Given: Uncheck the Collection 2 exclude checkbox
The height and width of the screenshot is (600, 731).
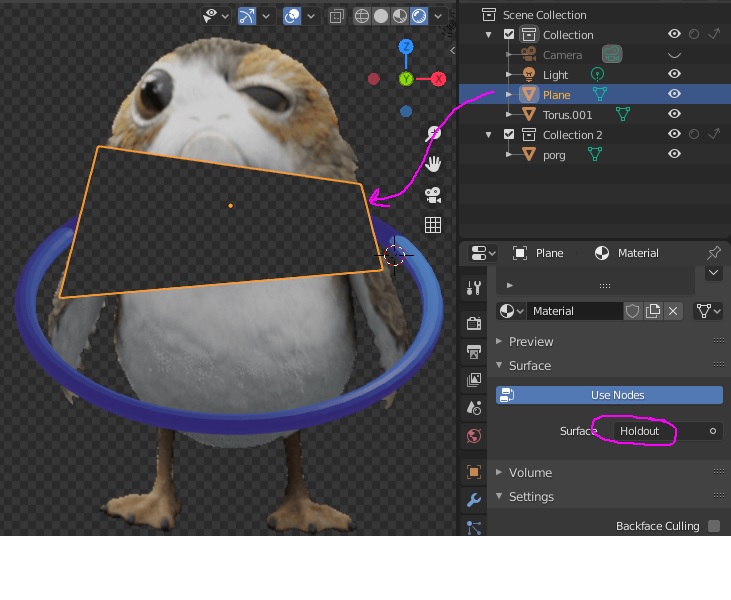Looking at the screenshot, I should click(x=509, y=135).
